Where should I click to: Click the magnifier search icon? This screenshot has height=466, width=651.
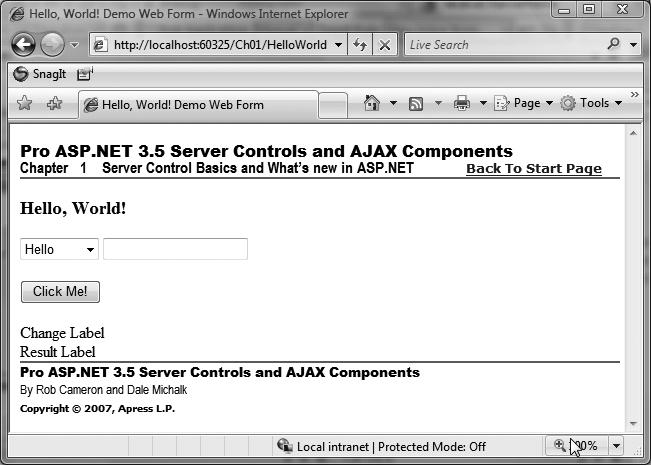613,44
